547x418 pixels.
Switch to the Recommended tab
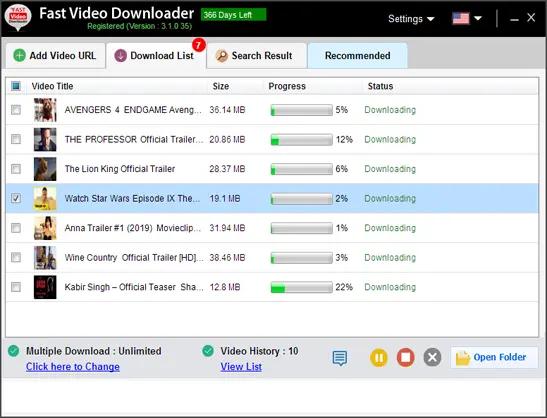[x=358, y=55]
